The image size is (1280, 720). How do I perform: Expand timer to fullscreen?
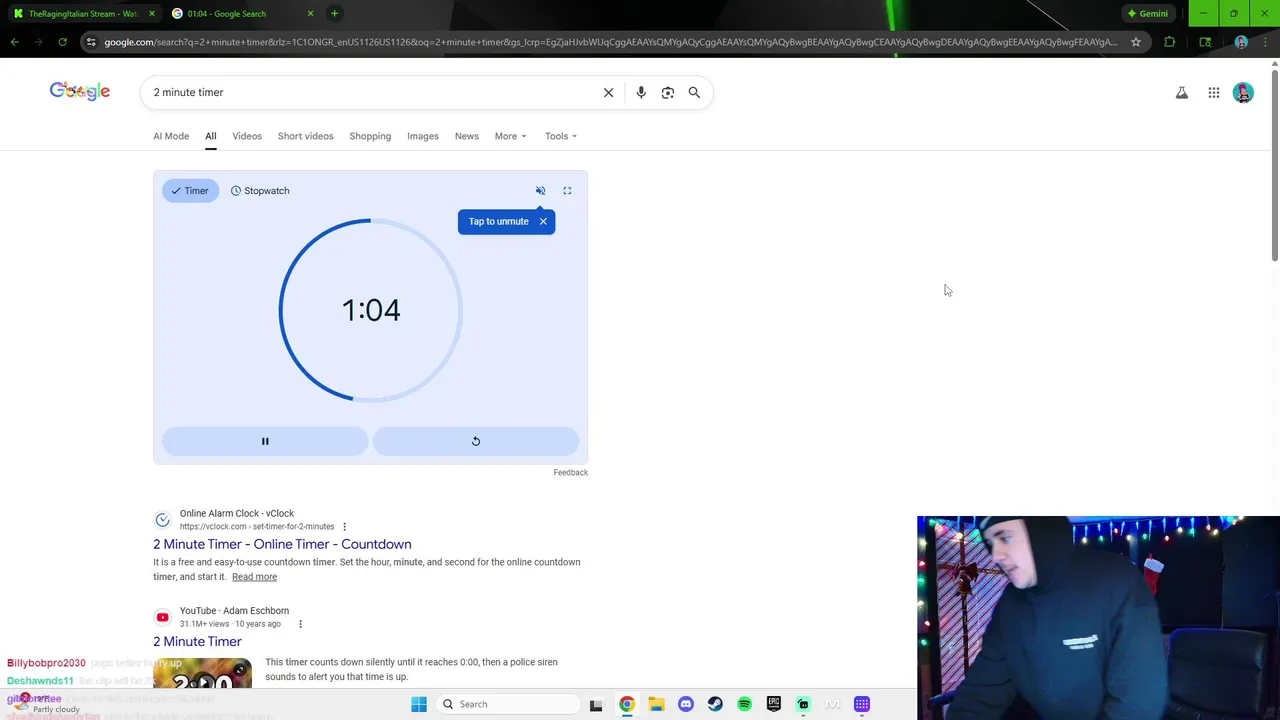[x=567, y=191]
